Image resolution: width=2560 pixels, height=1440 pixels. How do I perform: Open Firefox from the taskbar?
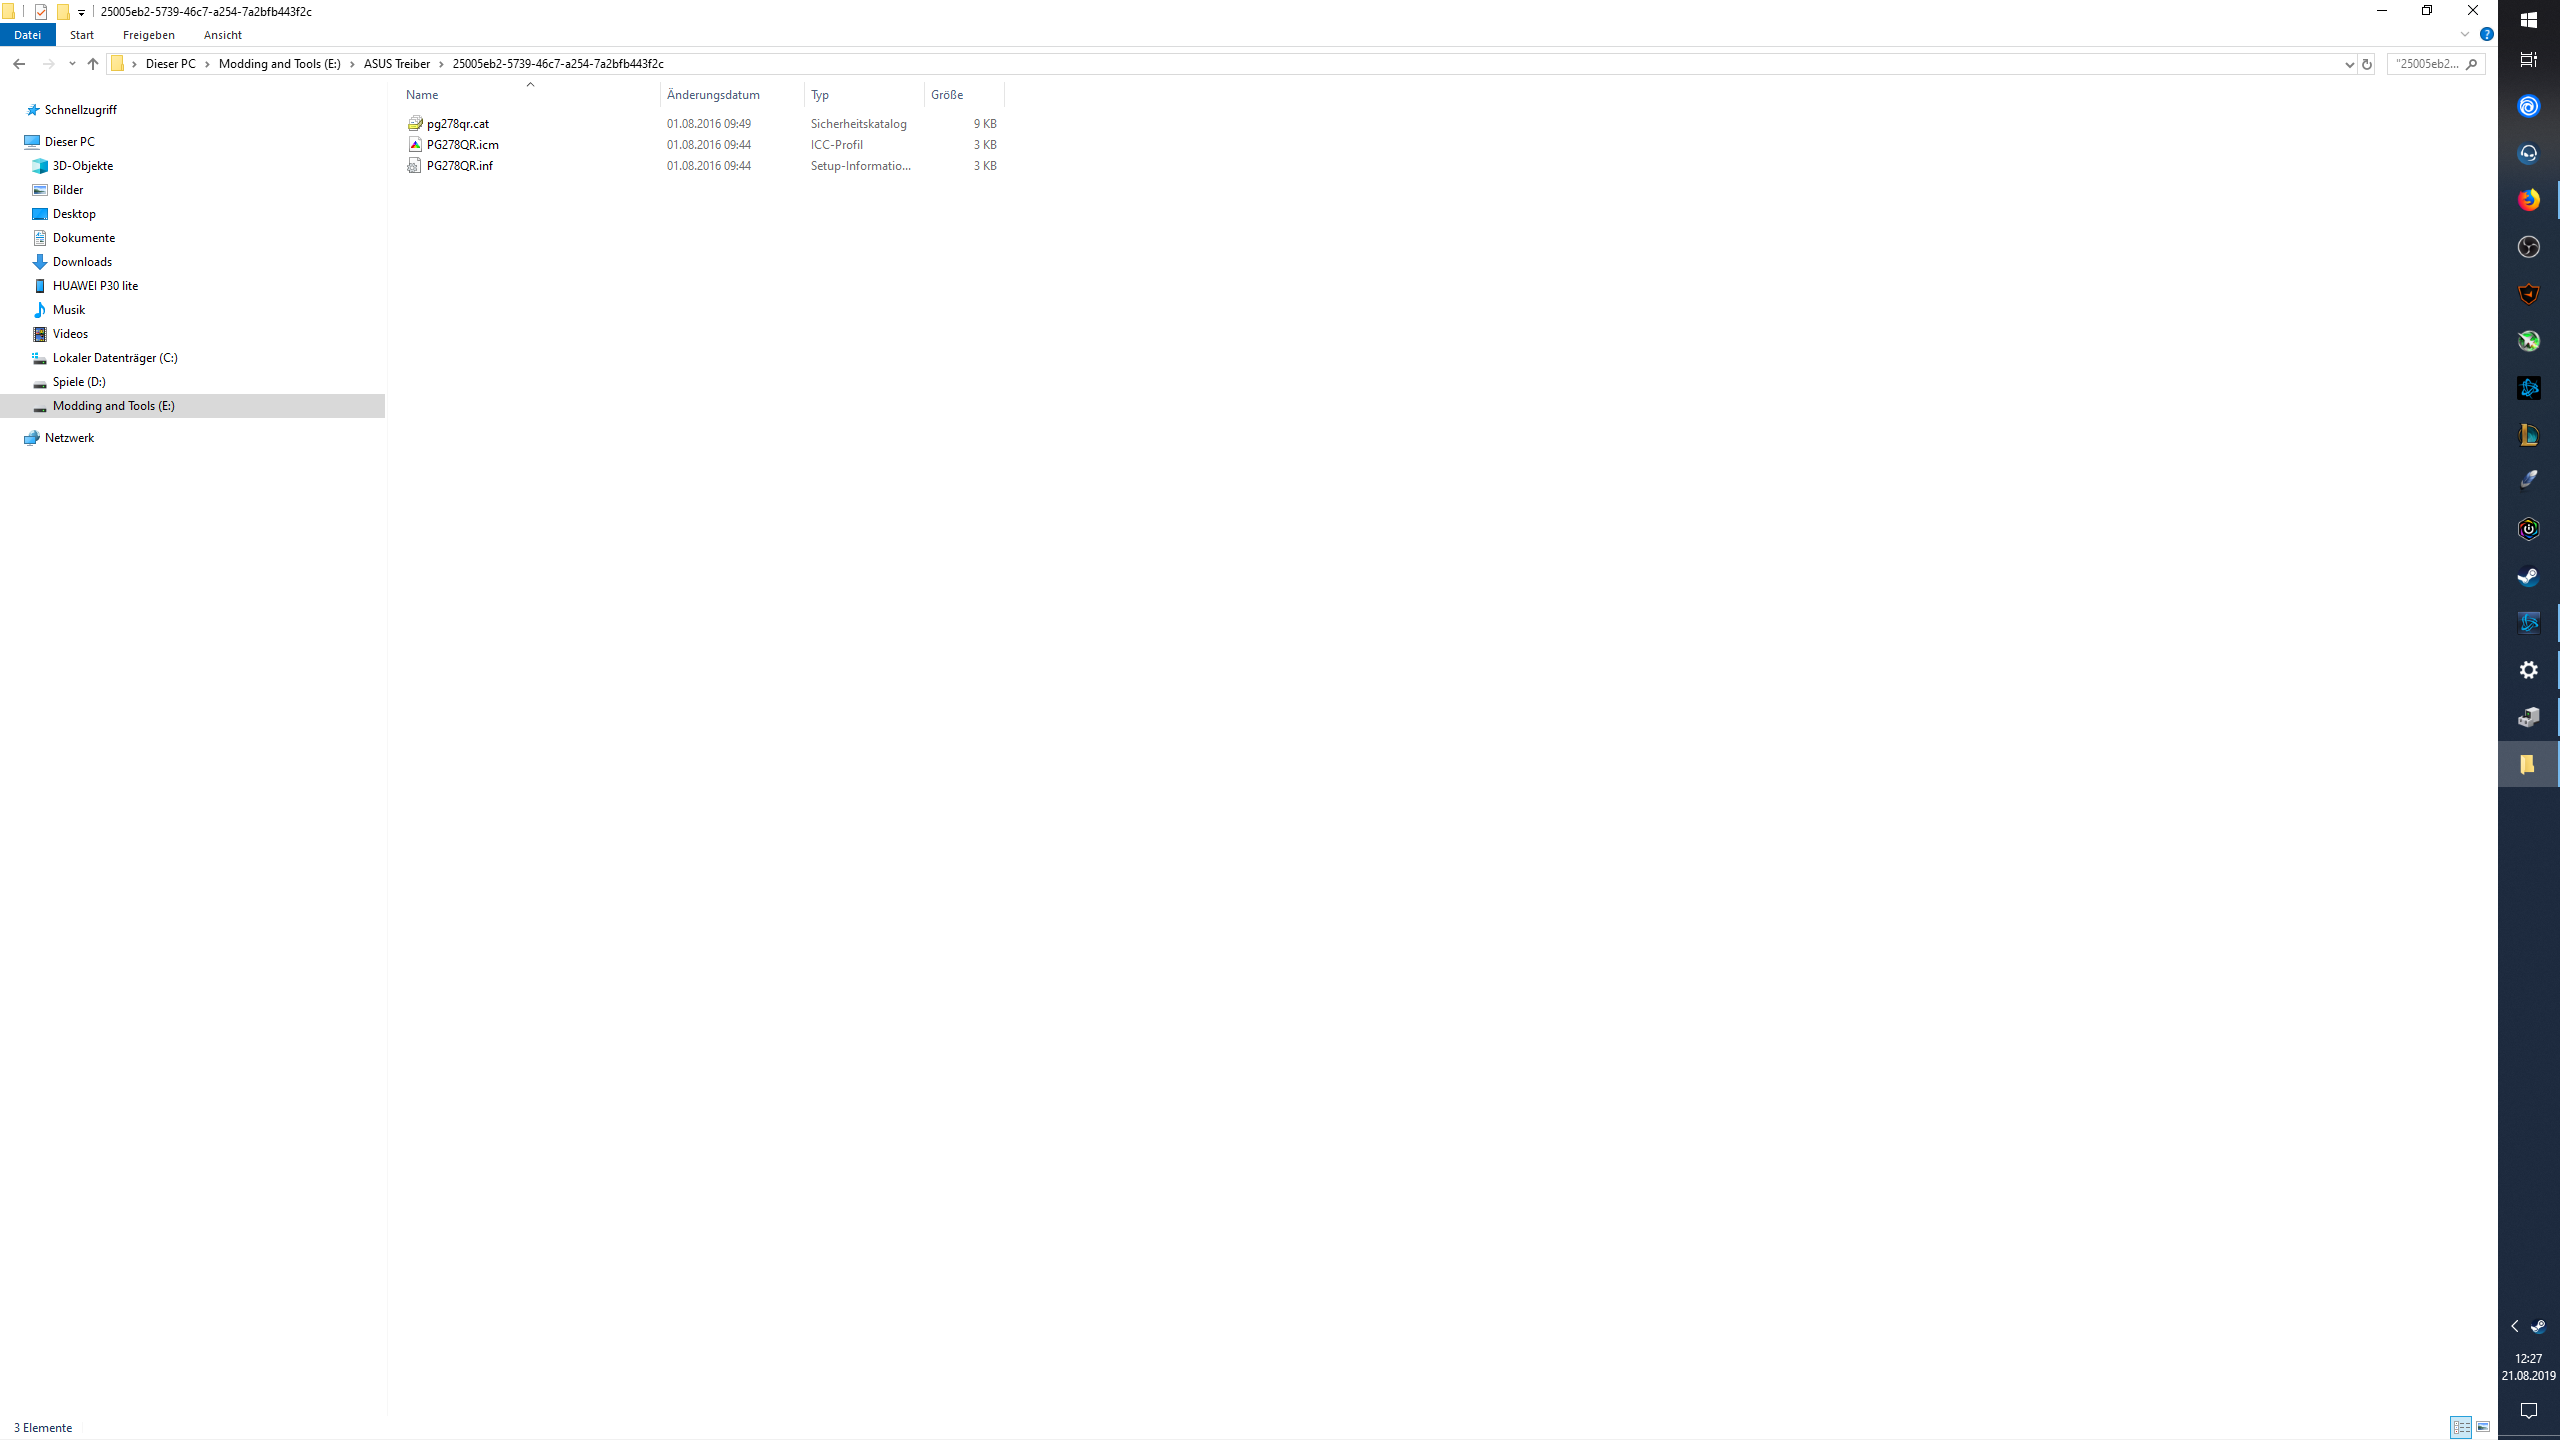(x=2529, y=200)
